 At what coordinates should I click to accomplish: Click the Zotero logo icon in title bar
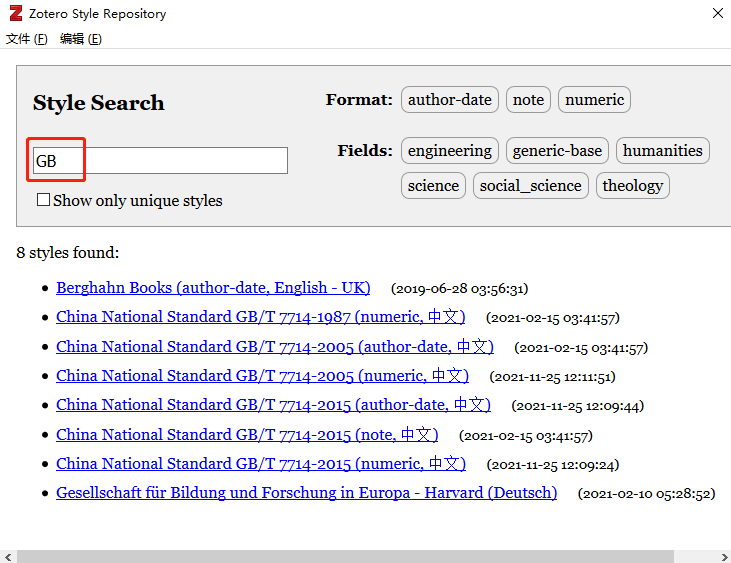tap(16, 13)
